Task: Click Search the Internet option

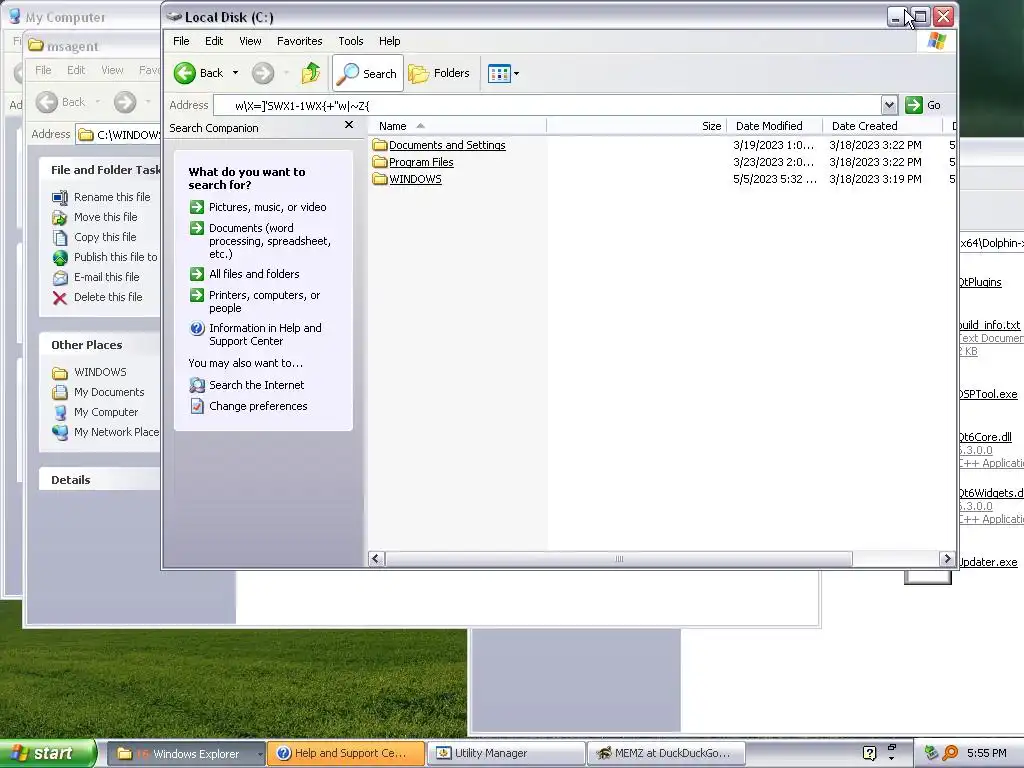Action: tap(257, 385)
